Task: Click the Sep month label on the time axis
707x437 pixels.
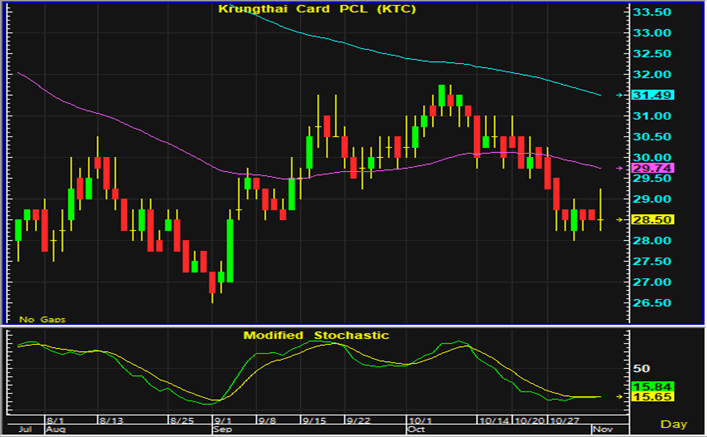Action: point(220,429)
